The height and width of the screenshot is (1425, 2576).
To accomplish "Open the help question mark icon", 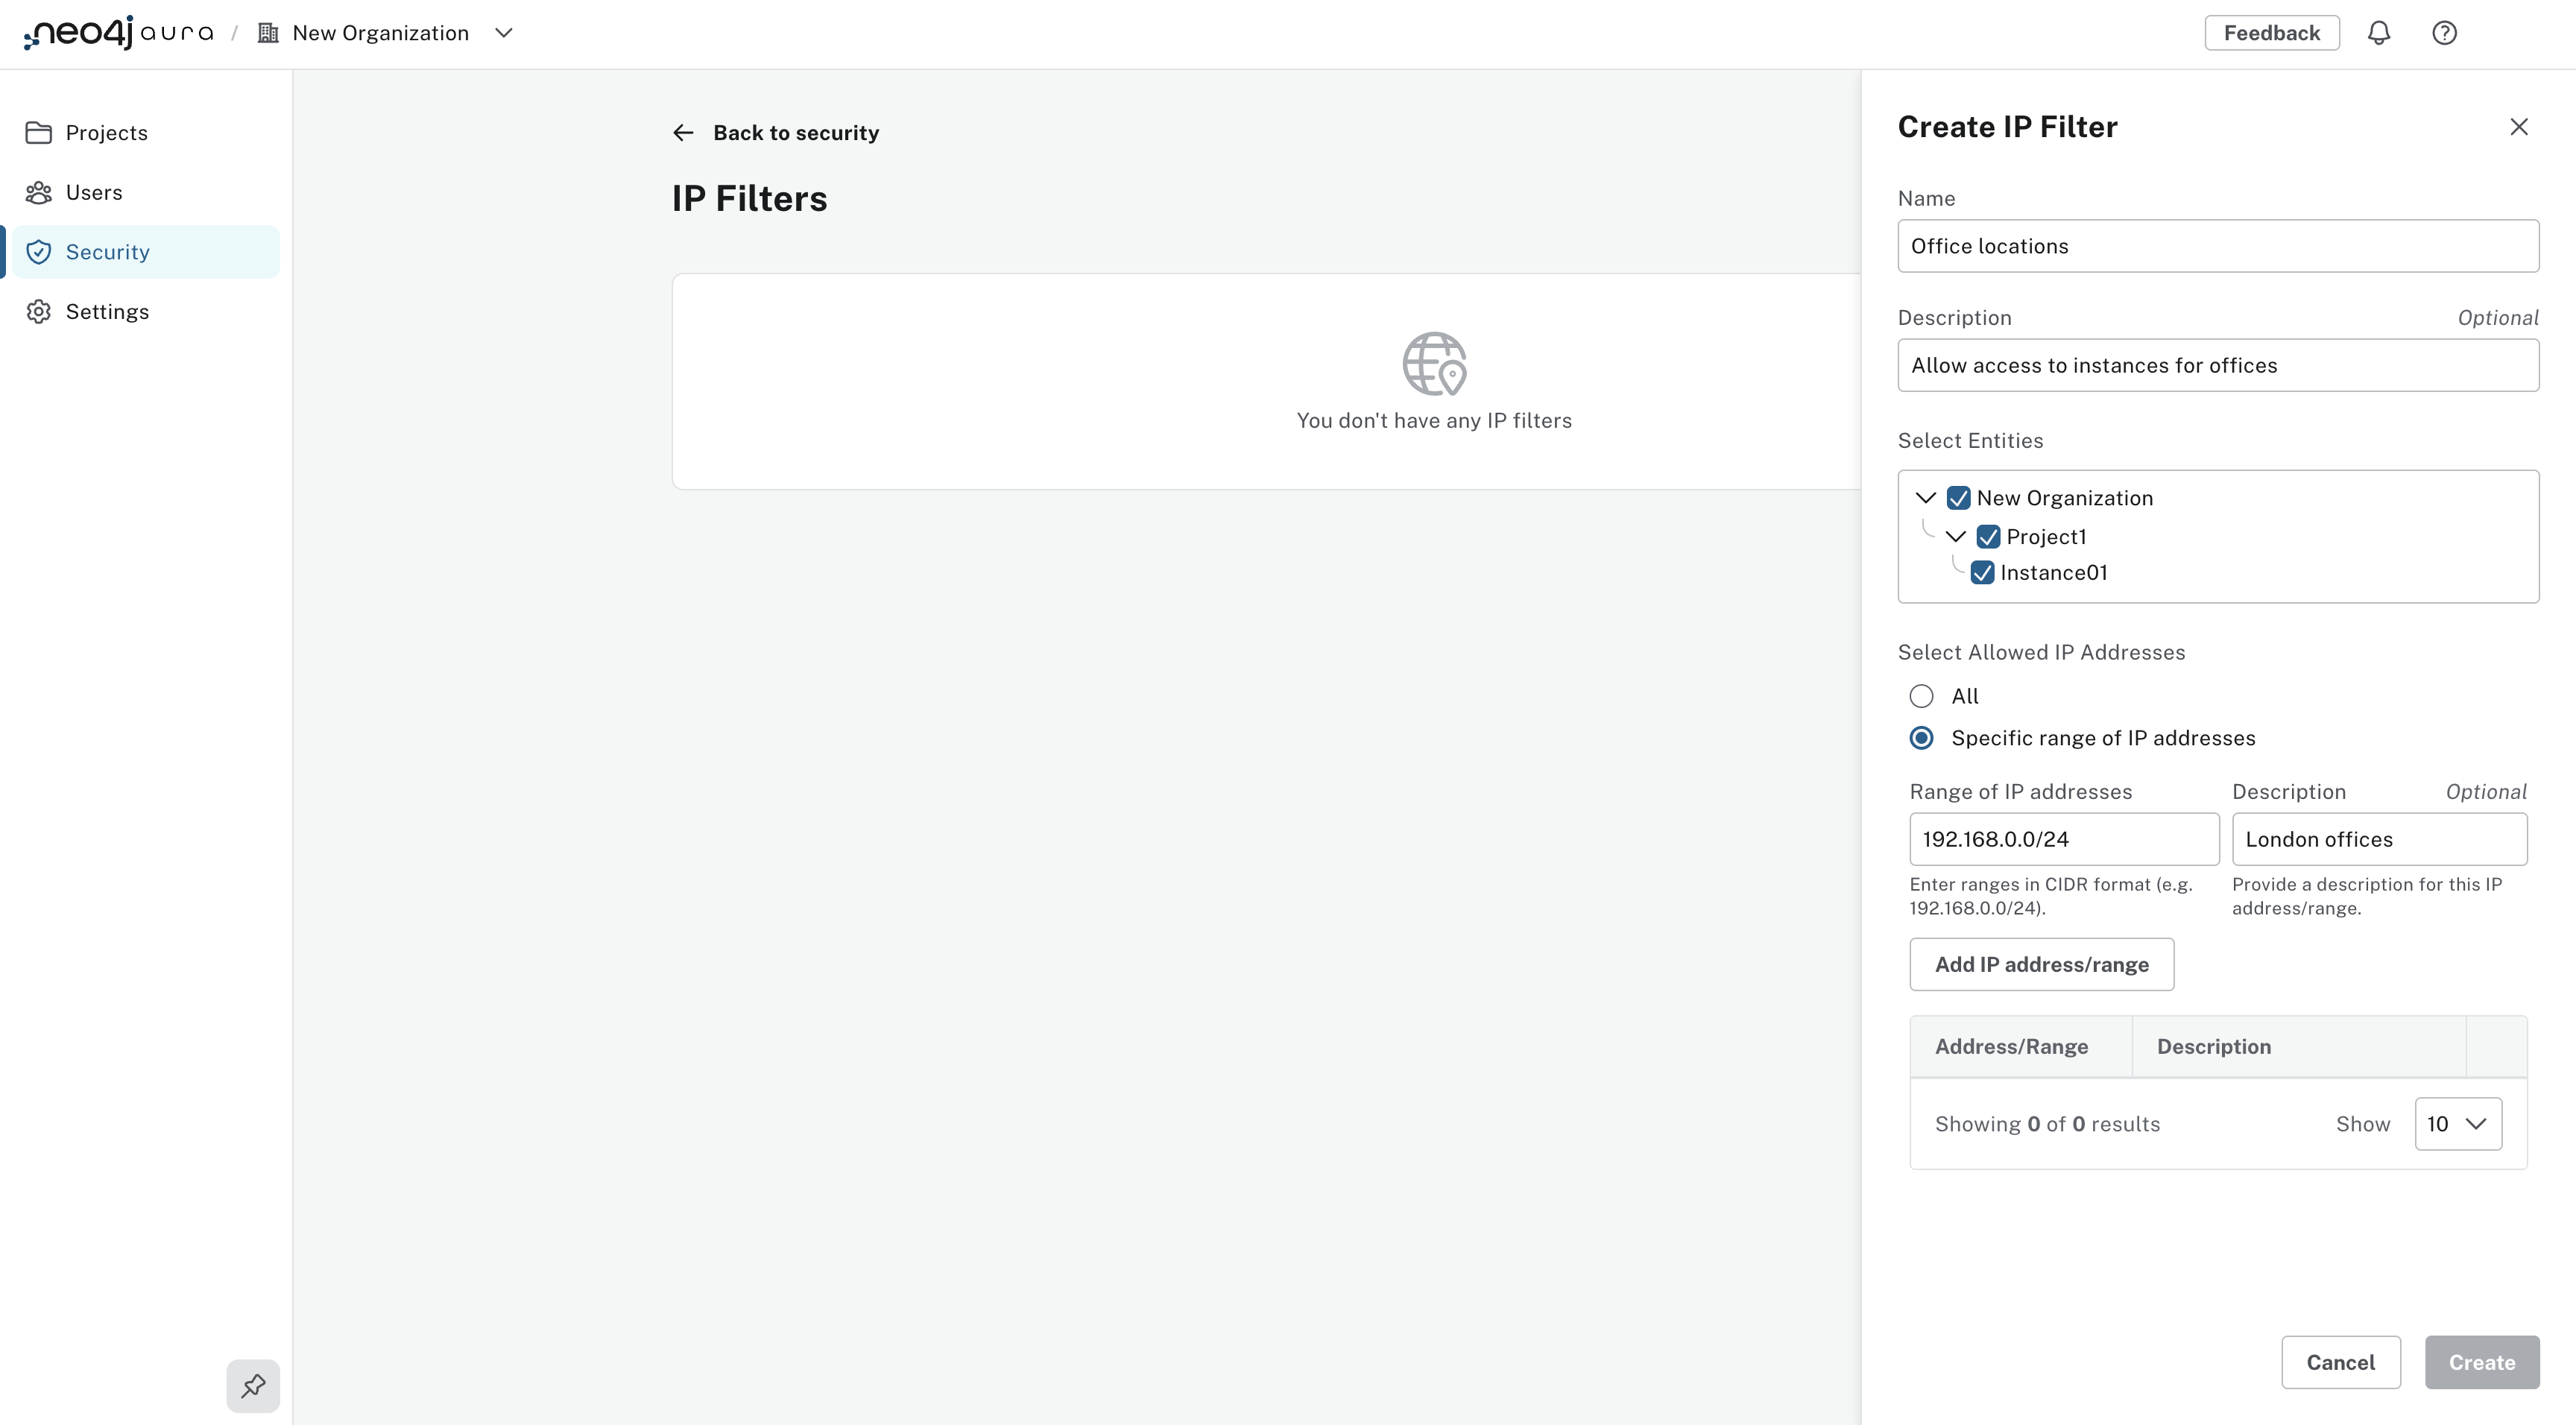I will [2443, 33].
